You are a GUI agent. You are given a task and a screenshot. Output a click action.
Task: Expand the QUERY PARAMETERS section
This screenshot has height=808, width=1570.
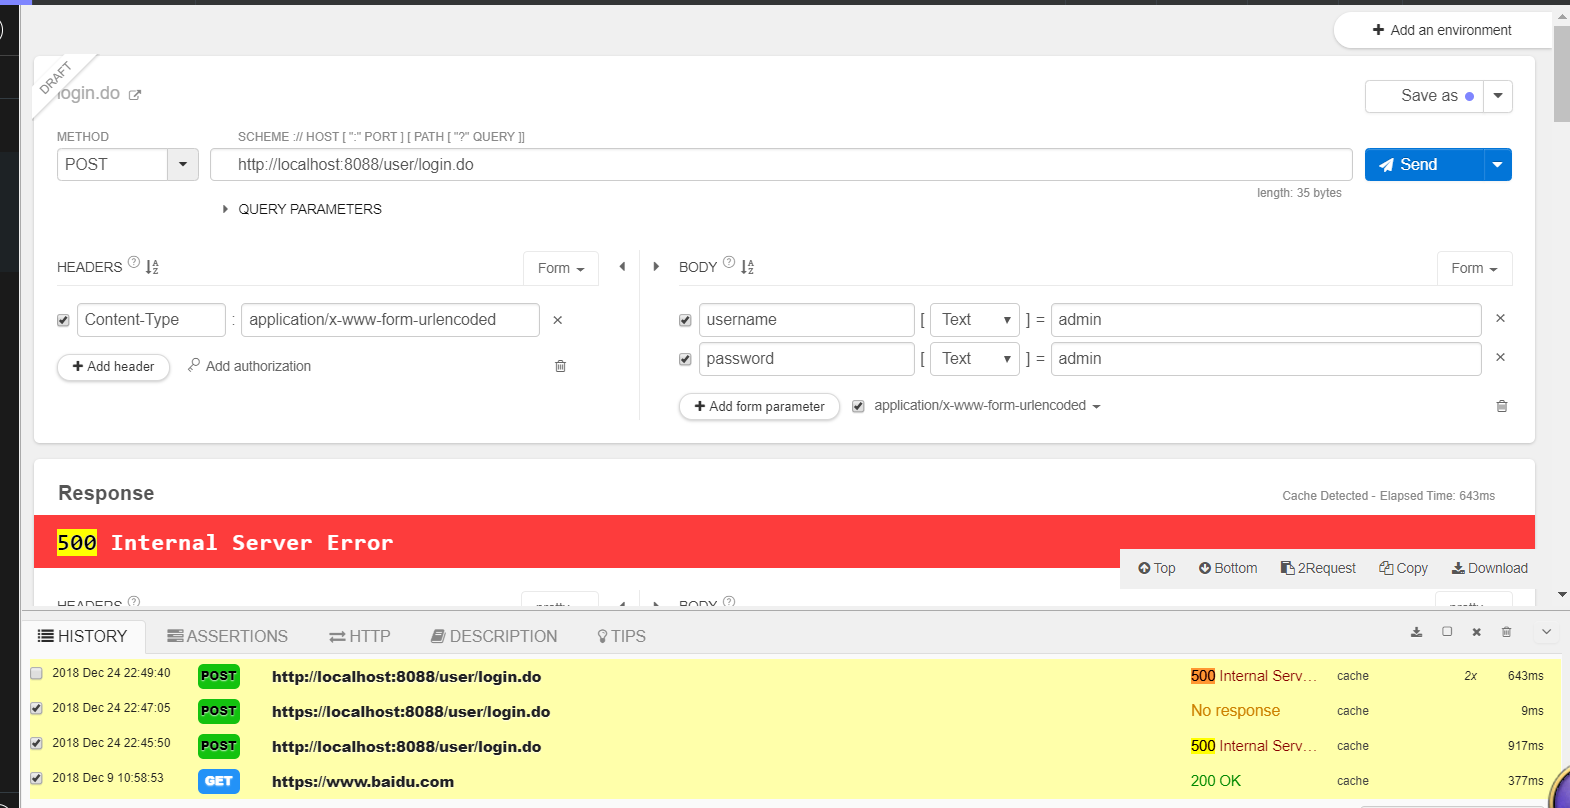coord(302,209)
